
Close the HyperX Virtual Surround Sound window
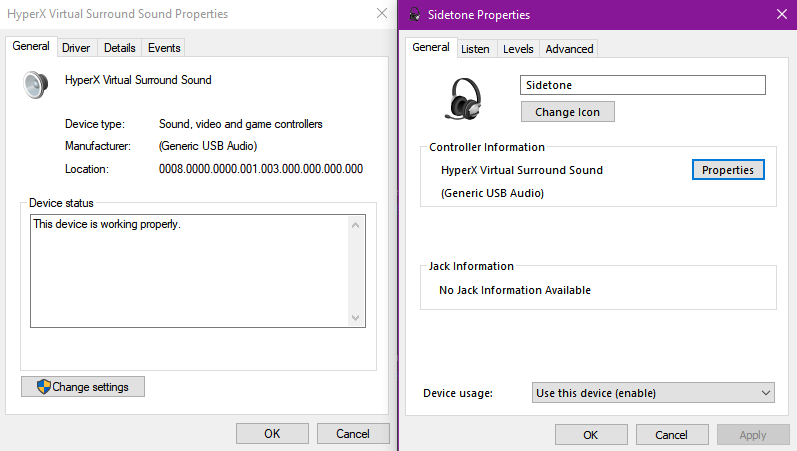(381, 14)
